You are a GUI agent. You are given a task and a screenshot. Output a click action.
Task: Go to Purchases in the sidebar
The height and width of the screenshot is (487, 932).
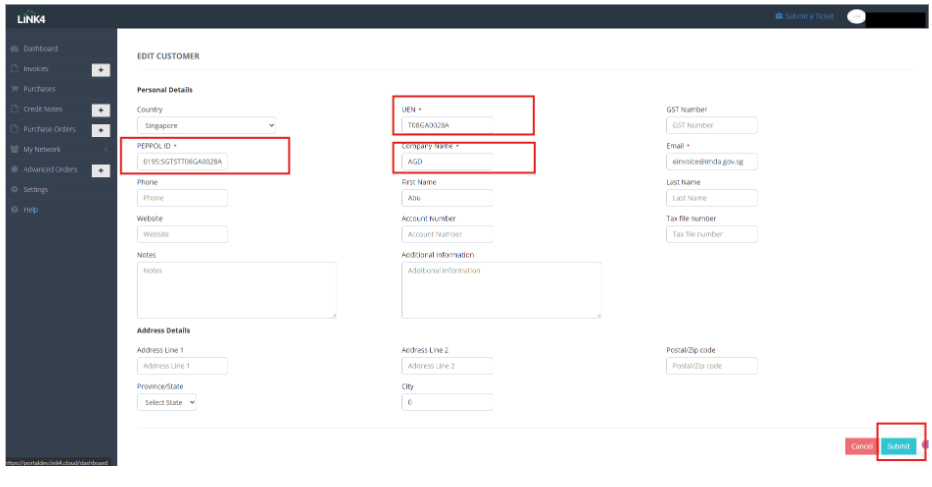point(39,89)
